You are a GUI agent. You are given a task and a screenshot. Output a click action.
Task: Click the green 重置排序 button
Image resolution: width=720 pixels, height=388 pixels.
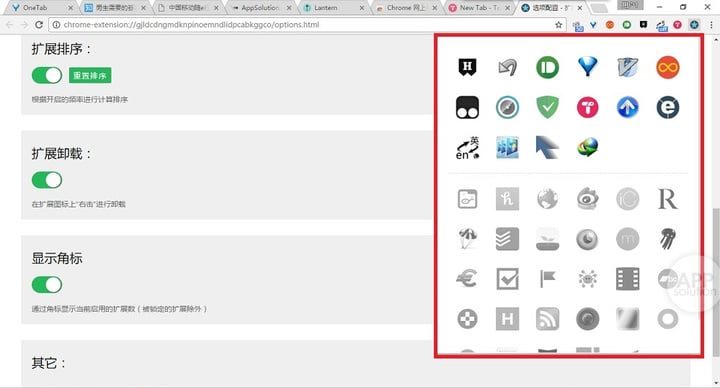coord(90,75)
